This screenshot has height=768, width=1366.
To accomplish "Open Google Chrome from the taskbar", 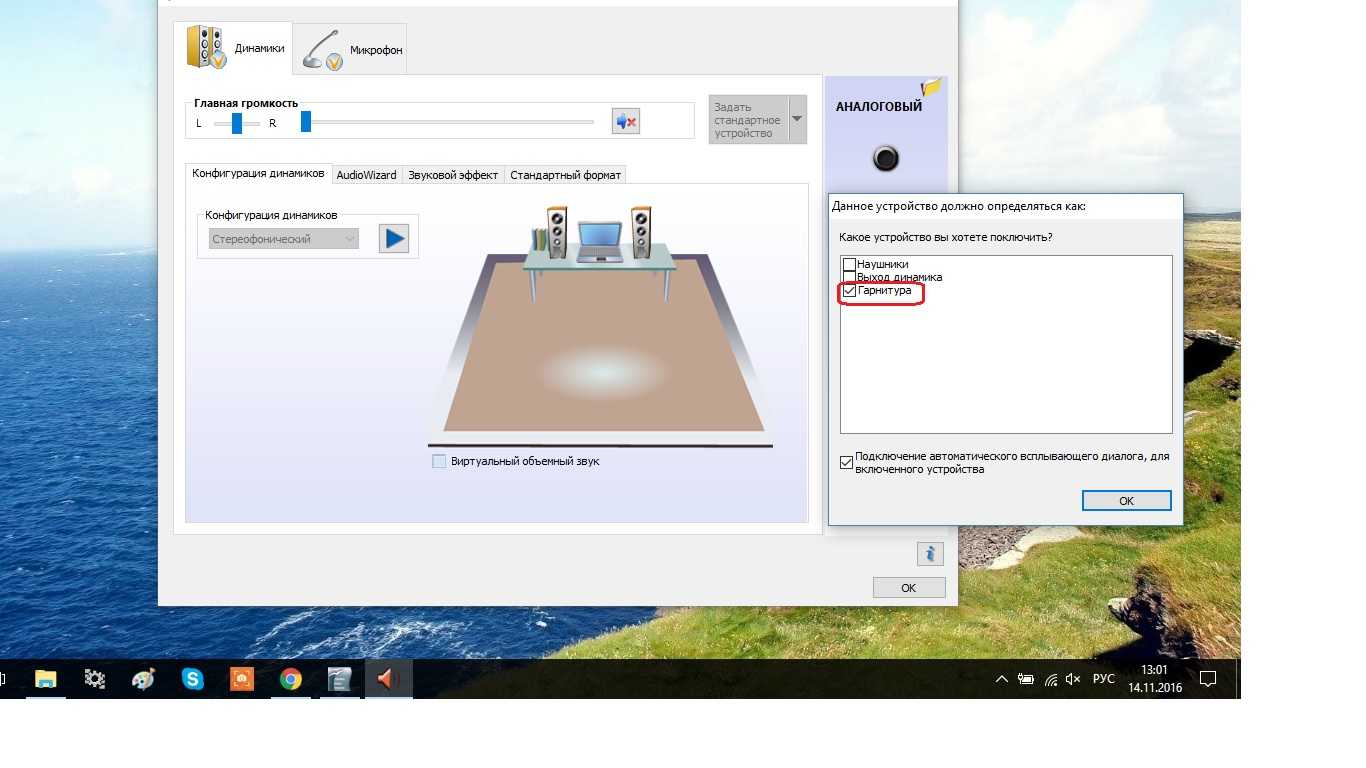I will point(291,679).
